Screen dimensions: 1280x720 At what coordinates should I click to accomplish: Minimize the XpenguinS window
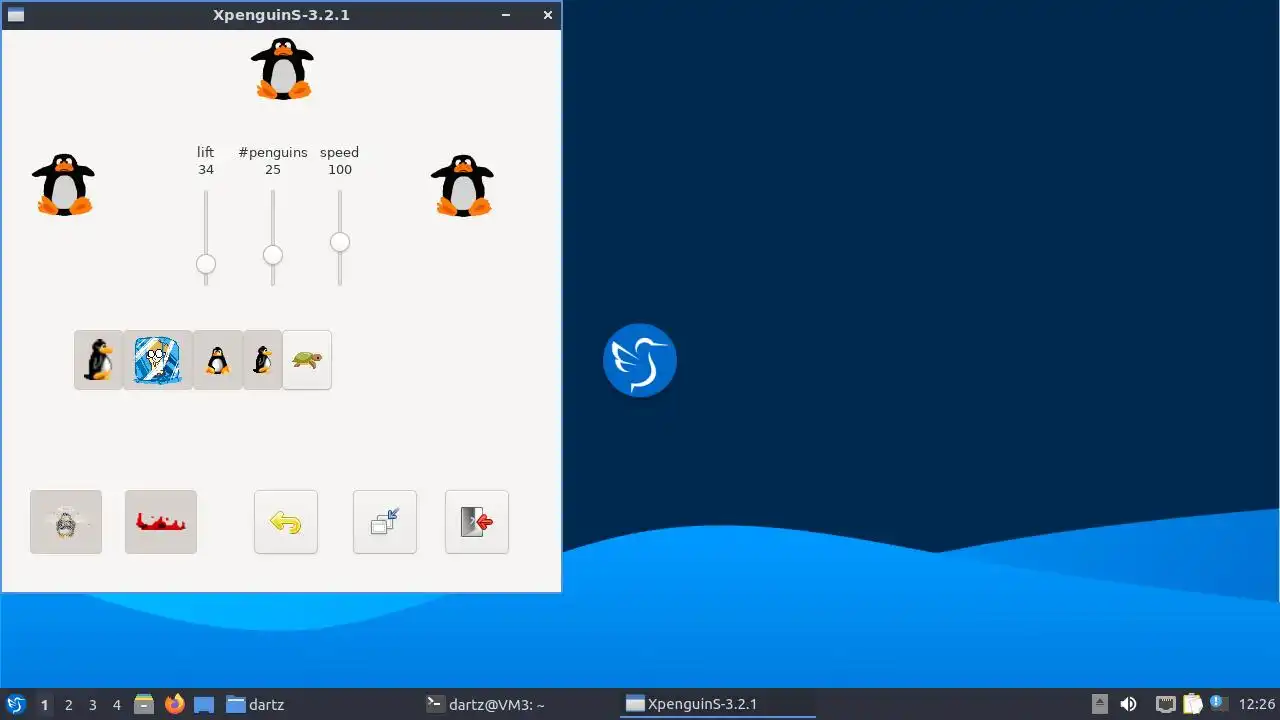point(506,15)
